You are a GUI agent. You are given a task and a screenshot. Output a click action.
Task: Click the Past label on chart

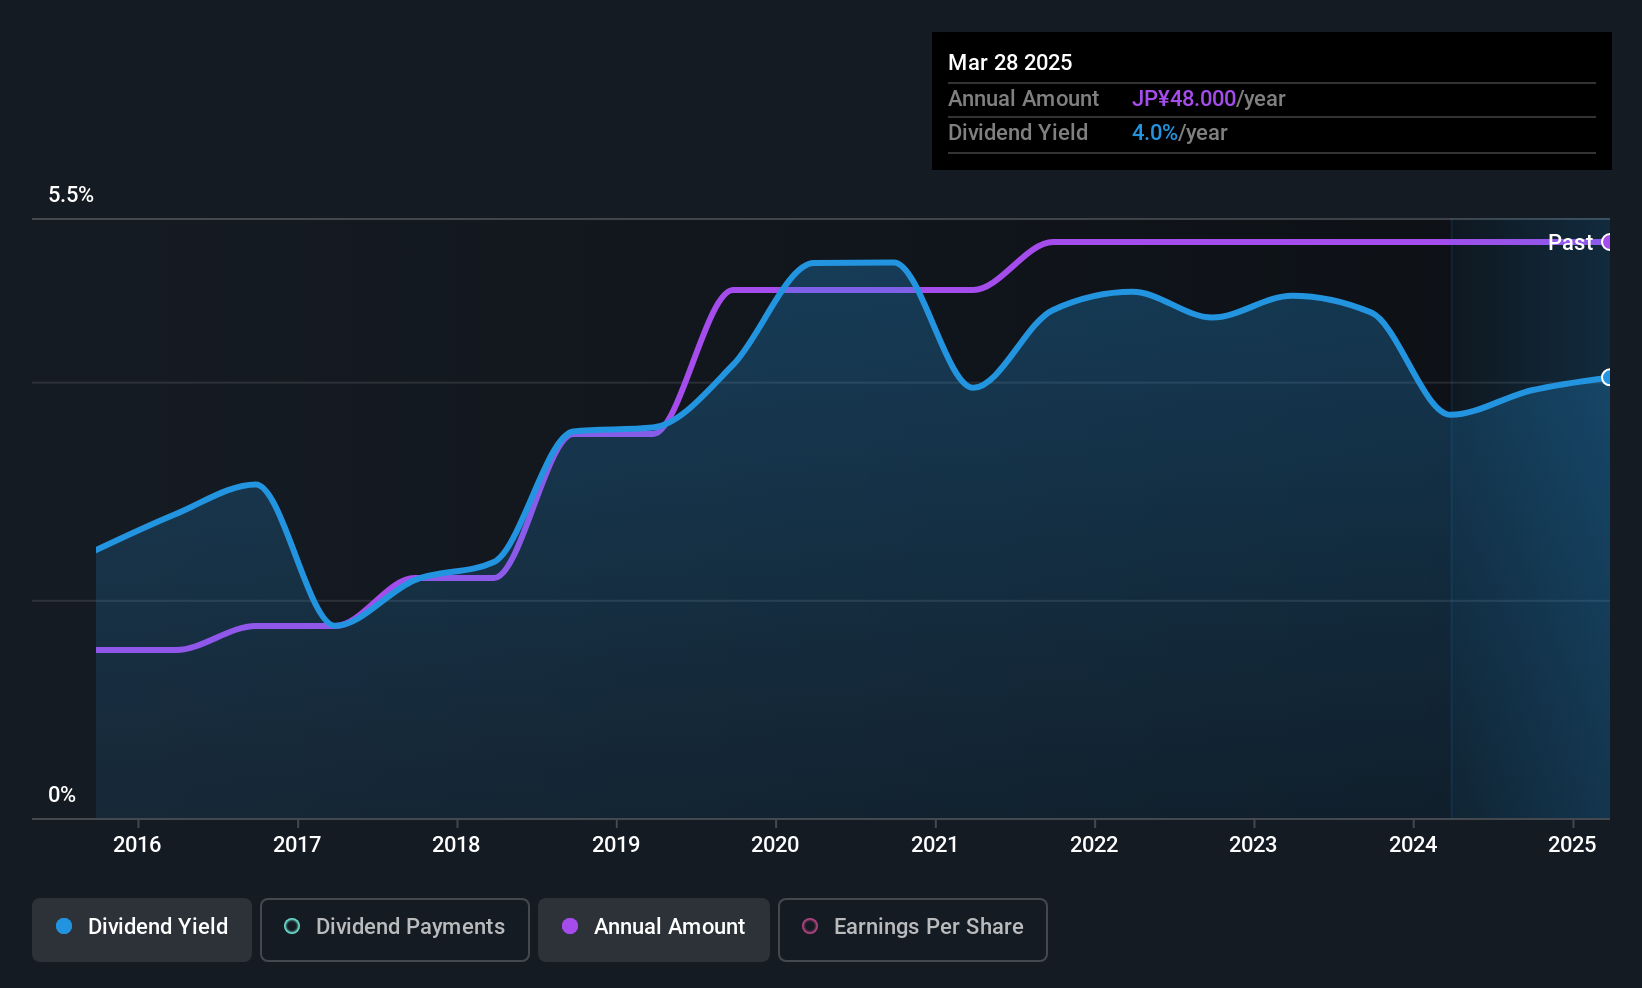tap(1570, 242)
